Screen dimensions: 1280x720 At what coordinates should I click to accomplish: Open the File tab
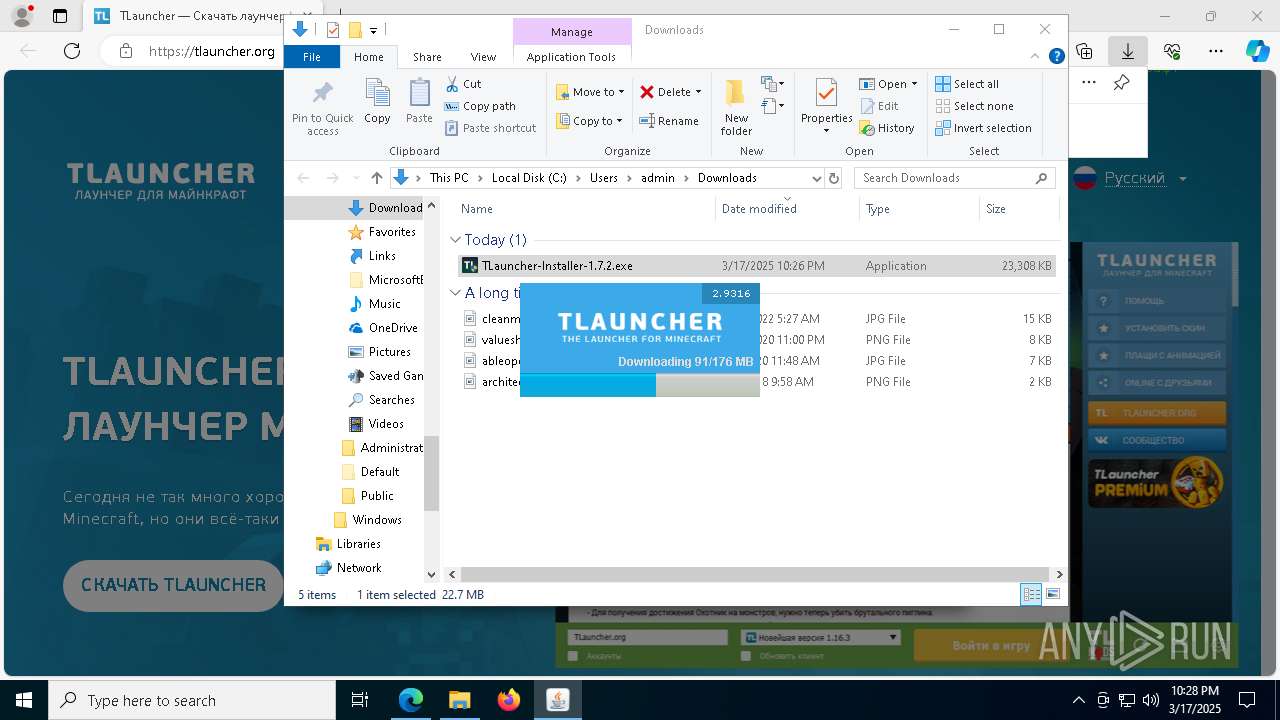tap(312, 57)
